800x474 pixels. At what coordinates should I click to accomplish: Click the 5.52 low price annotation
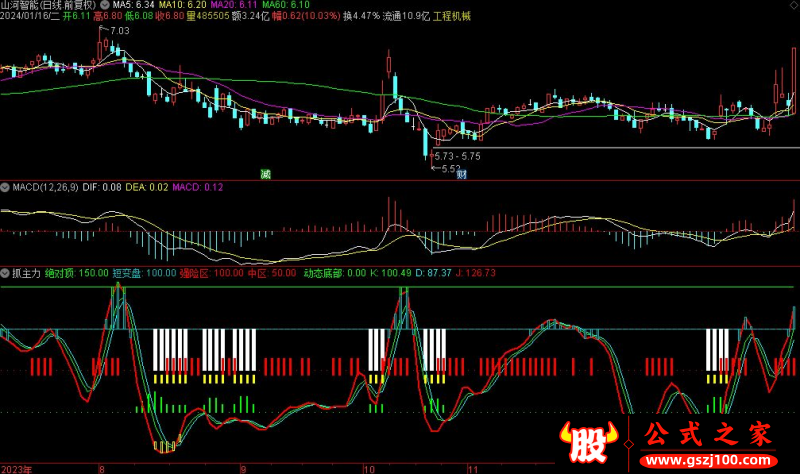coord(451,168)
